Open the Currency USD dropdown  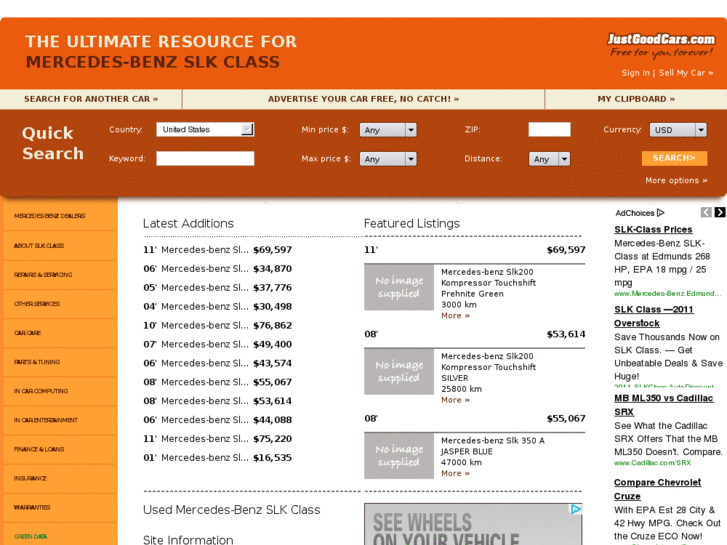click(x=678, y=130)
